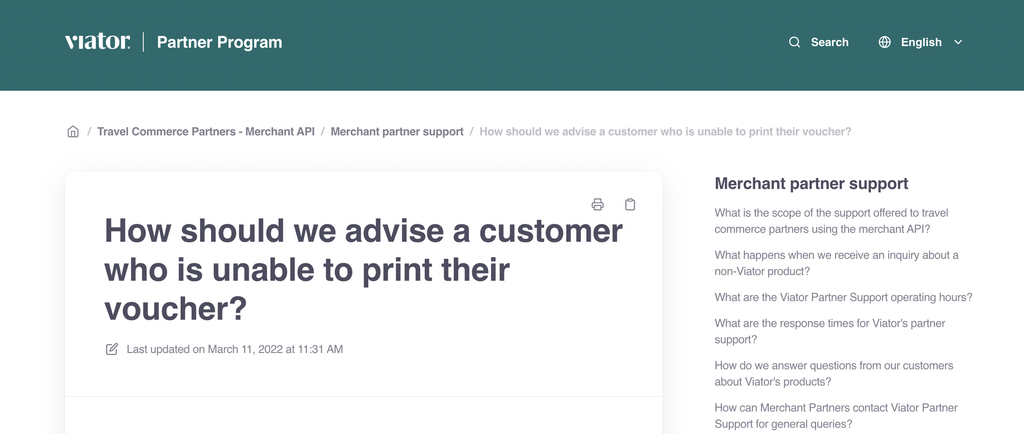This screenshot has height=434, width=1024.
Task: Click the search magnifier icon
Action: pos(794,42)
